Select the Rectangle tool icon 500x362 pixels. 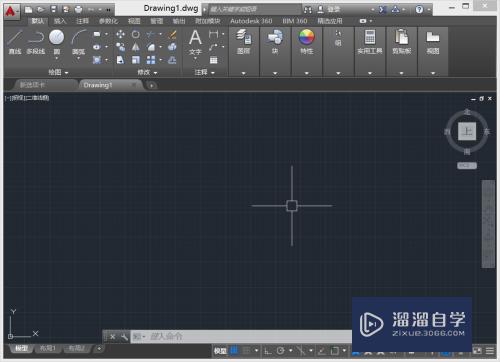[x=97, y=34]
